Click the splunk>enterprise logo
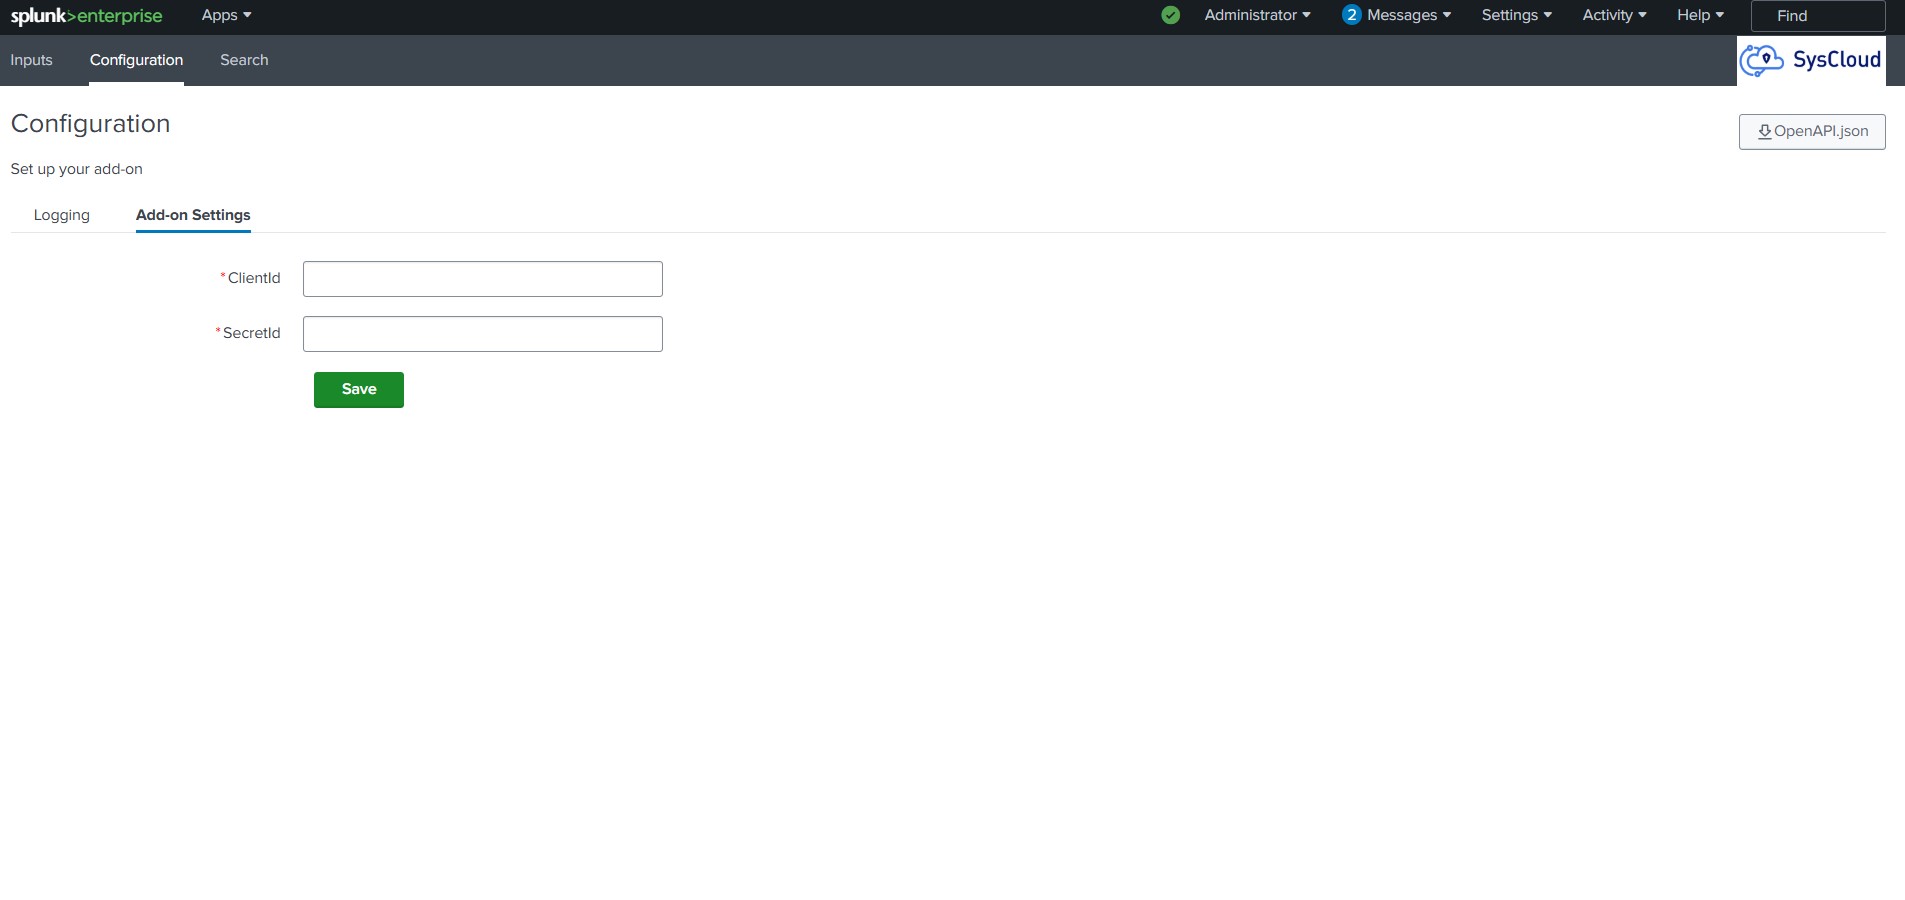 tap(86, 16)
